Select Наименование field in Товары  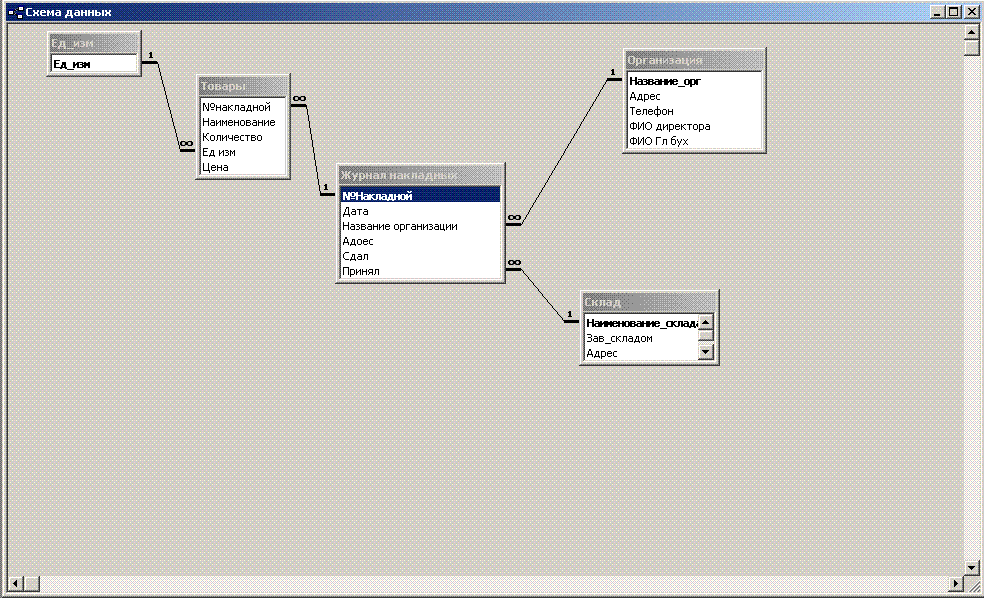243,122
